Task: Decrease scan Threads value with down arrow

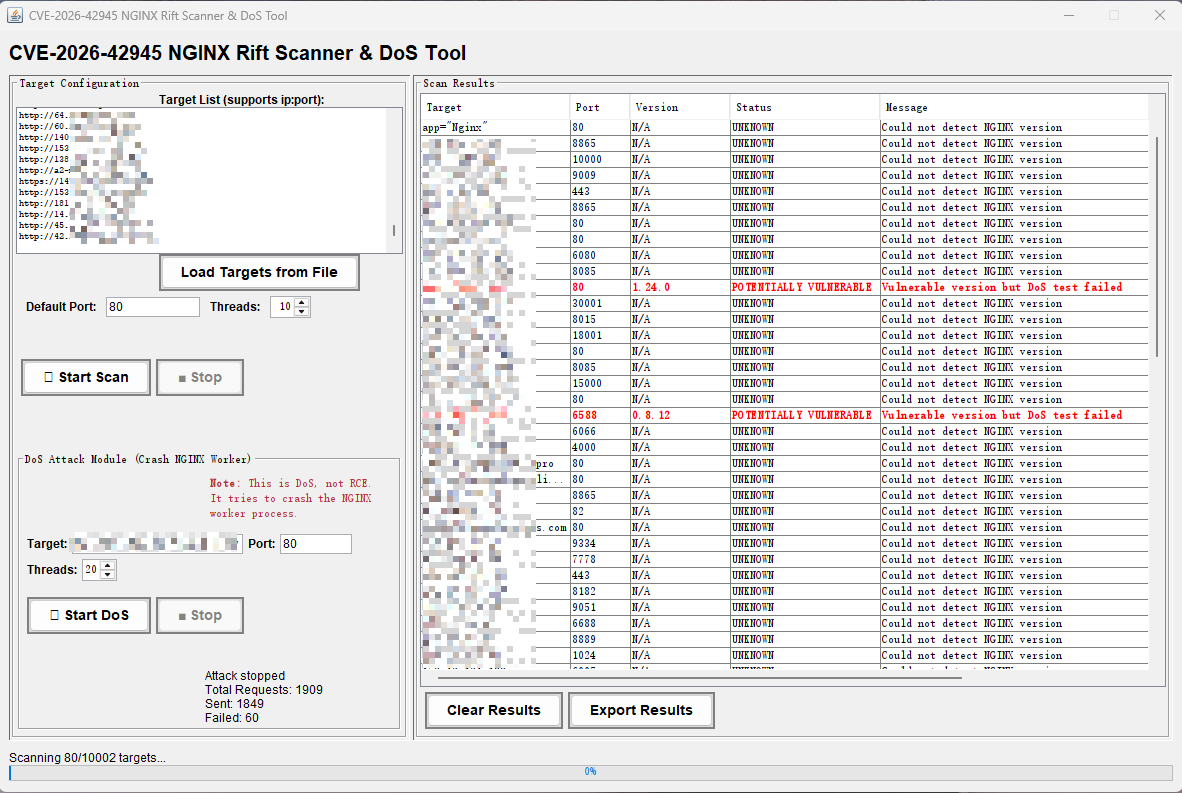Action: click(x=302, y=311)
